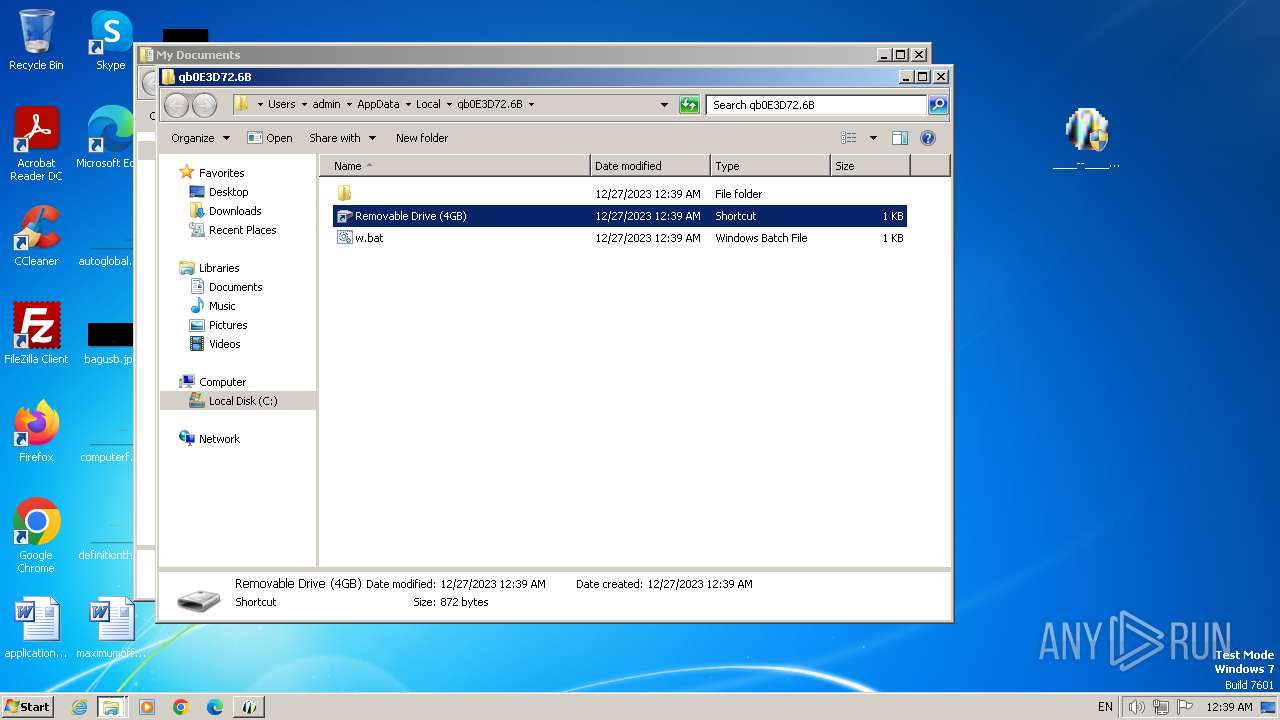This screenshot has height=720, width=1280.
Task: Expand the view options dropdown arrow
Action: [x=873, y=138]
